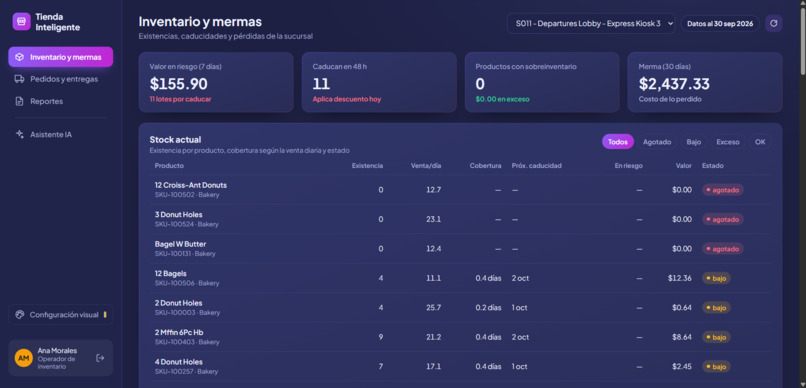Click the Próx. caducidad column header
The image size is (806, 388).
click(x=537, y=165)
